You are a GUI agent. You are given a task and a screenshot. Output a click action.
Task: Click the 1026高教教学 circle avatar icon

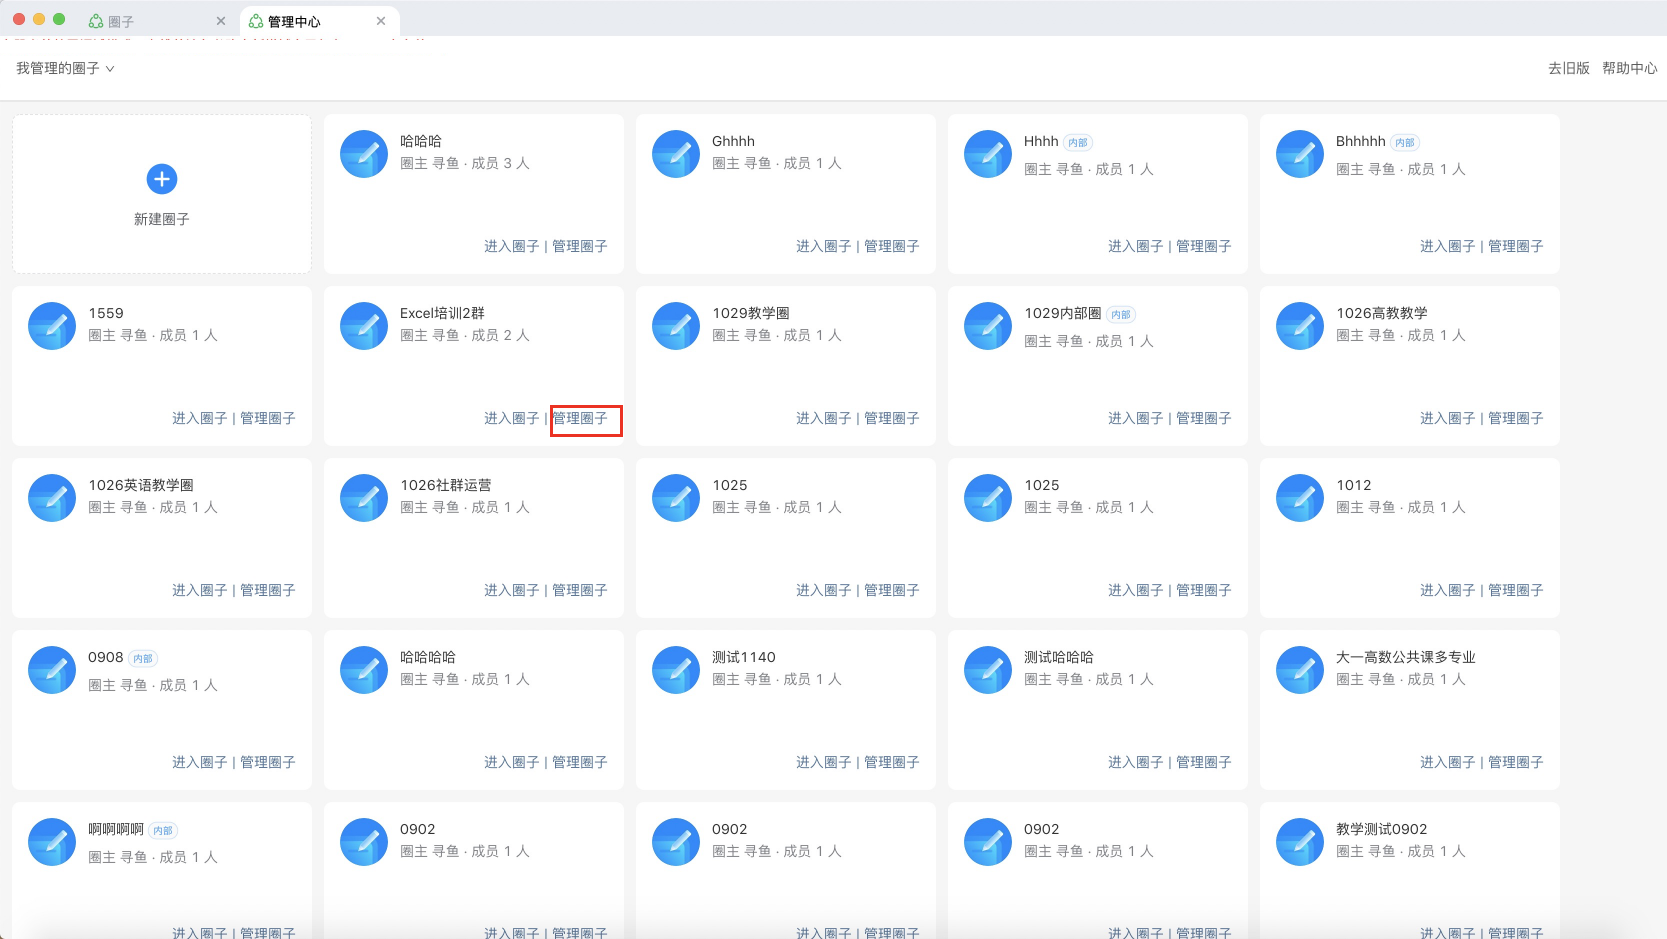pyautogui.click(x=1300, y=326)
